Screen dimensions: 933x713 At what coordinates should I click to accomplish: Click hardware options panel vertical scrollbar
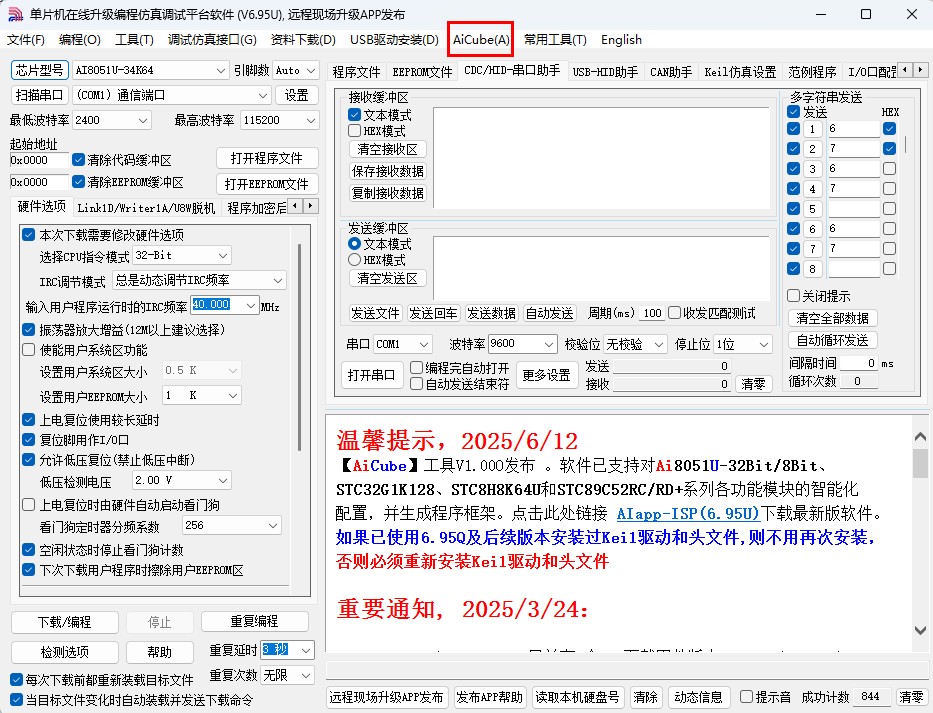(x=299, y=347)
